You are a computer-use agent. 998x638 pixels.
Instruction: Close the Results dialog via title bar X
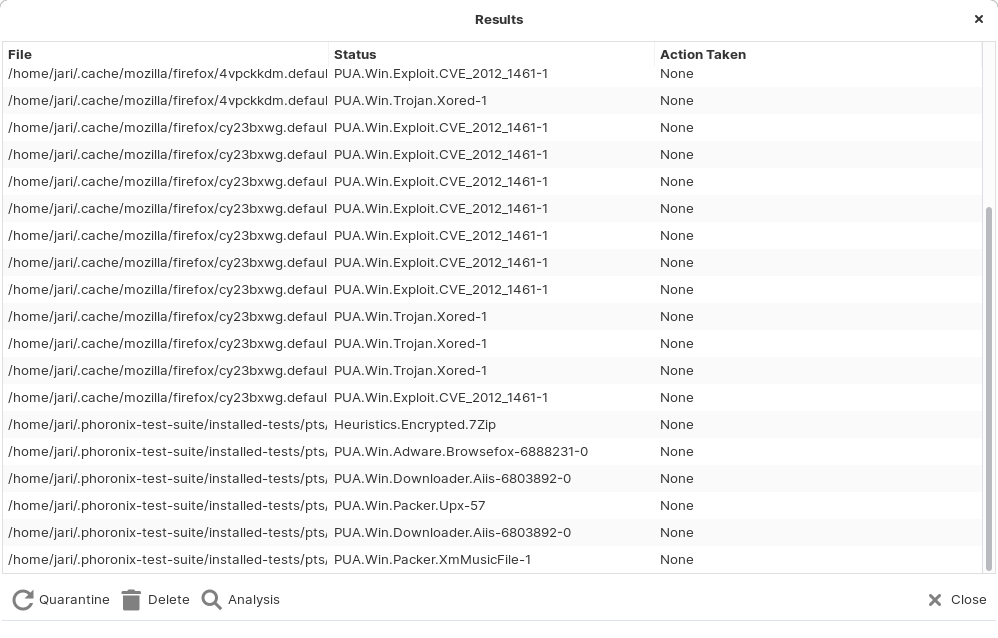click(978, 19)
